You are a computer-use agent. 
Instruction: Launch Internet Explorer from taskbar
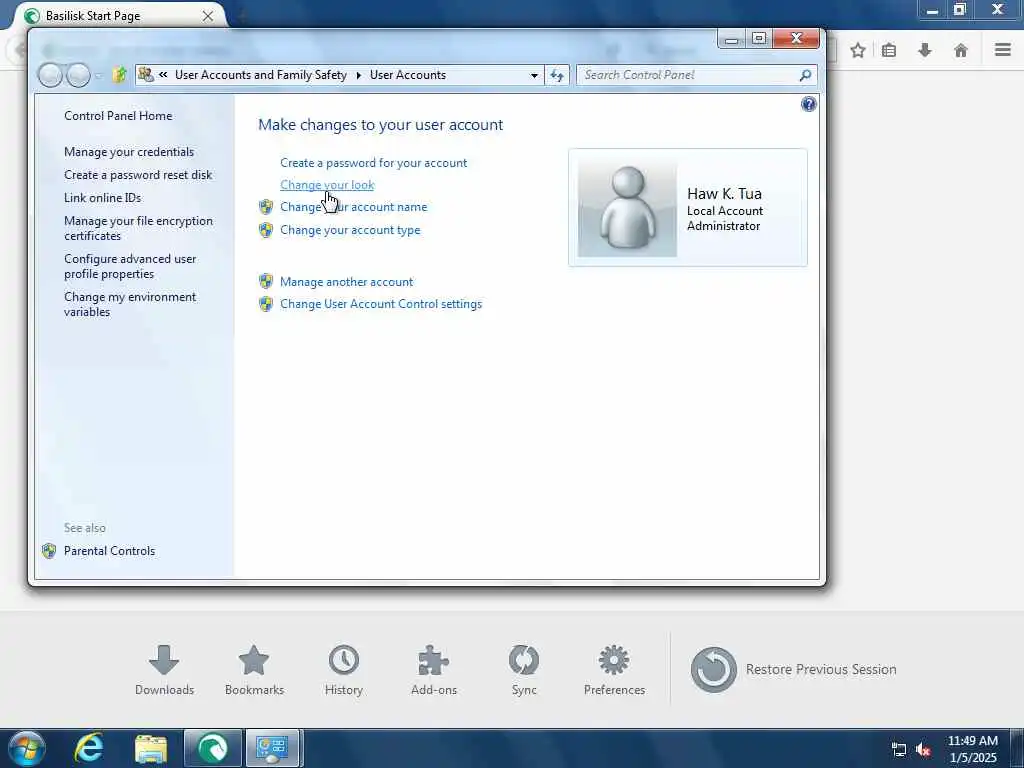point(89,748)
